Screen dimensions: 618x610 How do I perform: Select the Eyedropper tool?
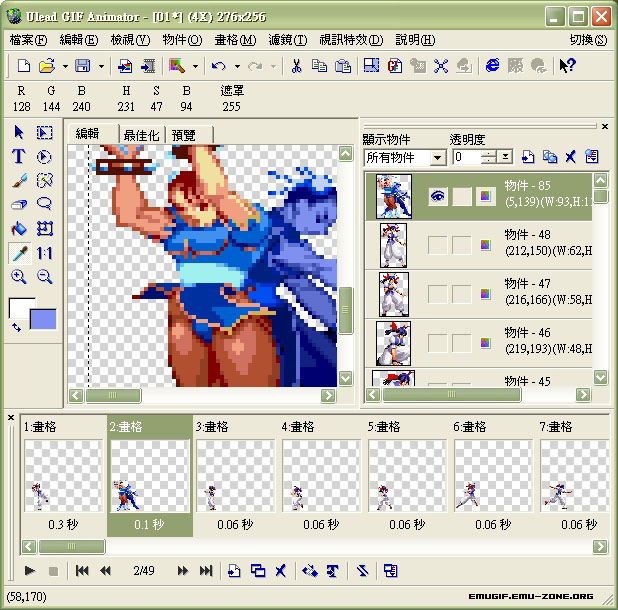19,253
